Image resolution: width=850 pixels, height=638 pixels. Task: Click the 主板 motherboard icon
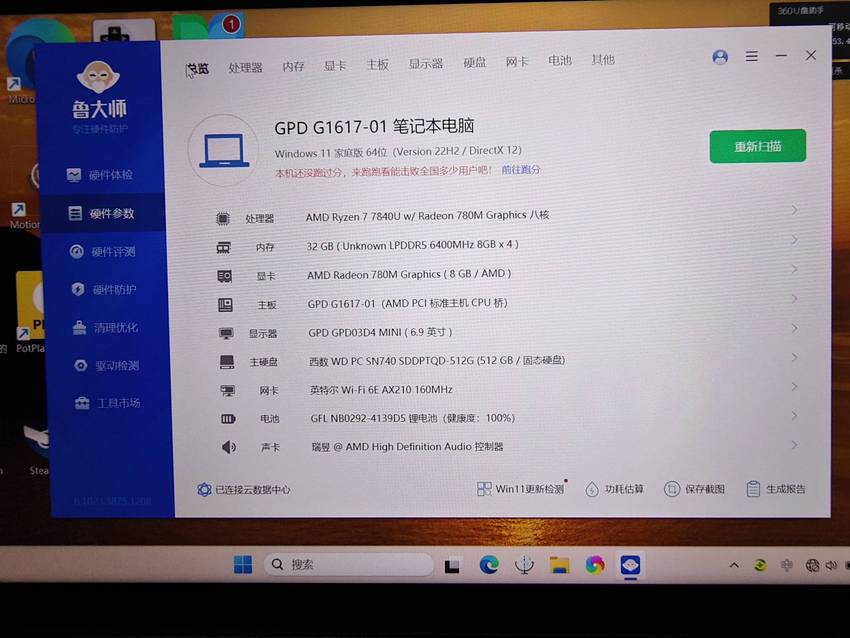[x=225, y=305]
